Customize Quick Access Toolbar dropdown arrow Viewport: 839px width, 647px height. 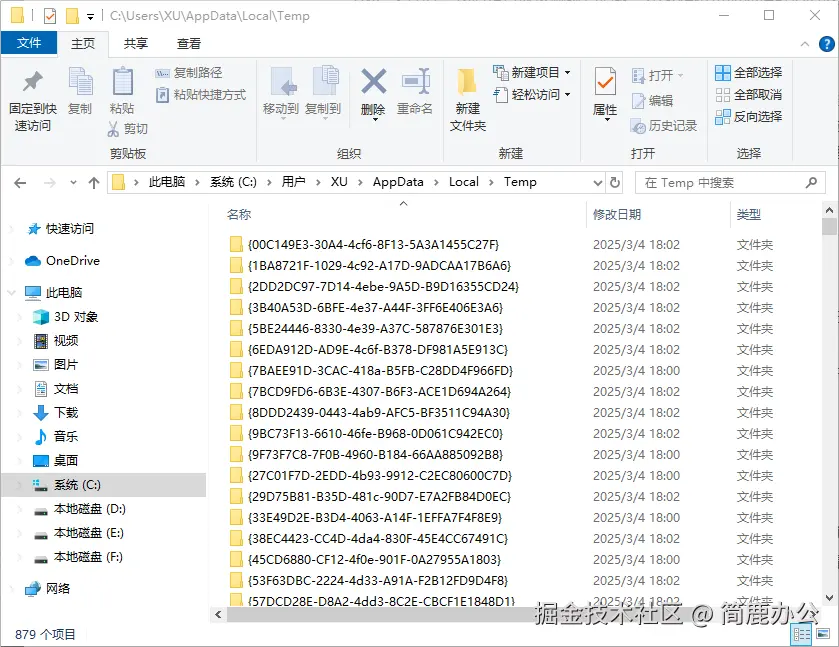pos(90,17)
